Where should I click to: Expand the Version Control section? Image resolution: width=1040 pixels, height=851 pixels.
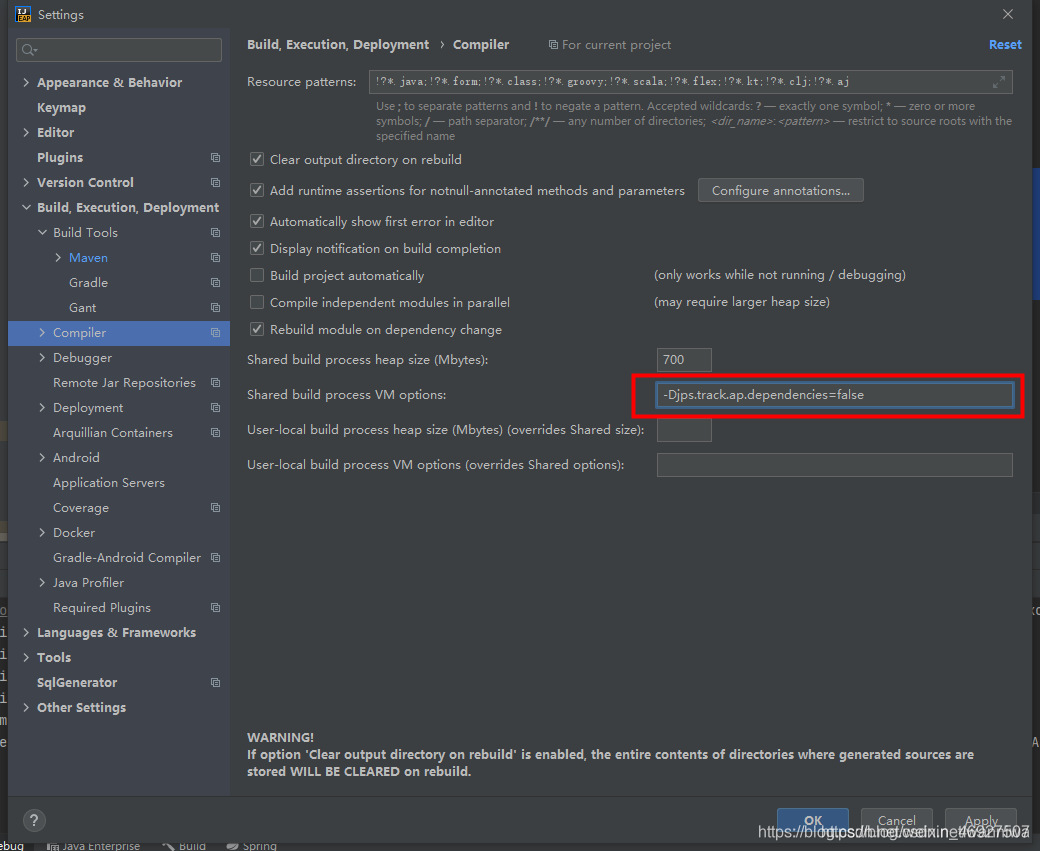tap(26, 182)
